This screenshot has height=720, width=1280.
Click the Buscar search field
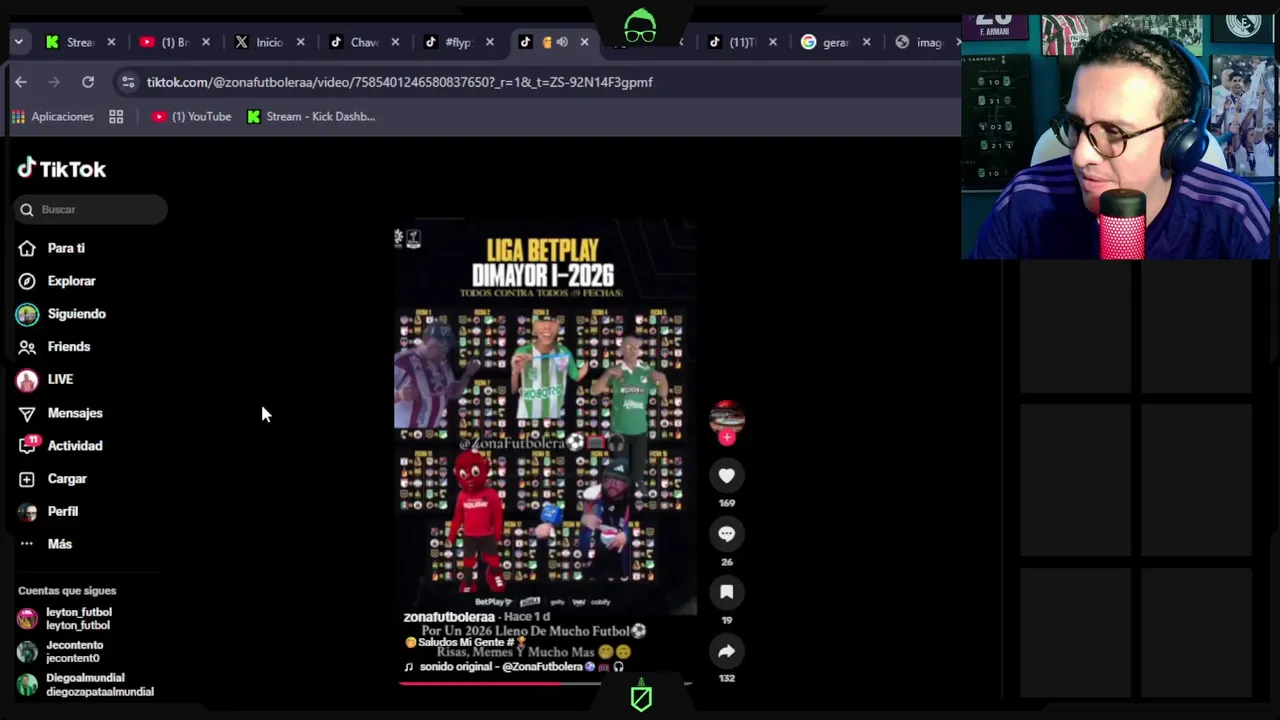click(x=91, y=209)
